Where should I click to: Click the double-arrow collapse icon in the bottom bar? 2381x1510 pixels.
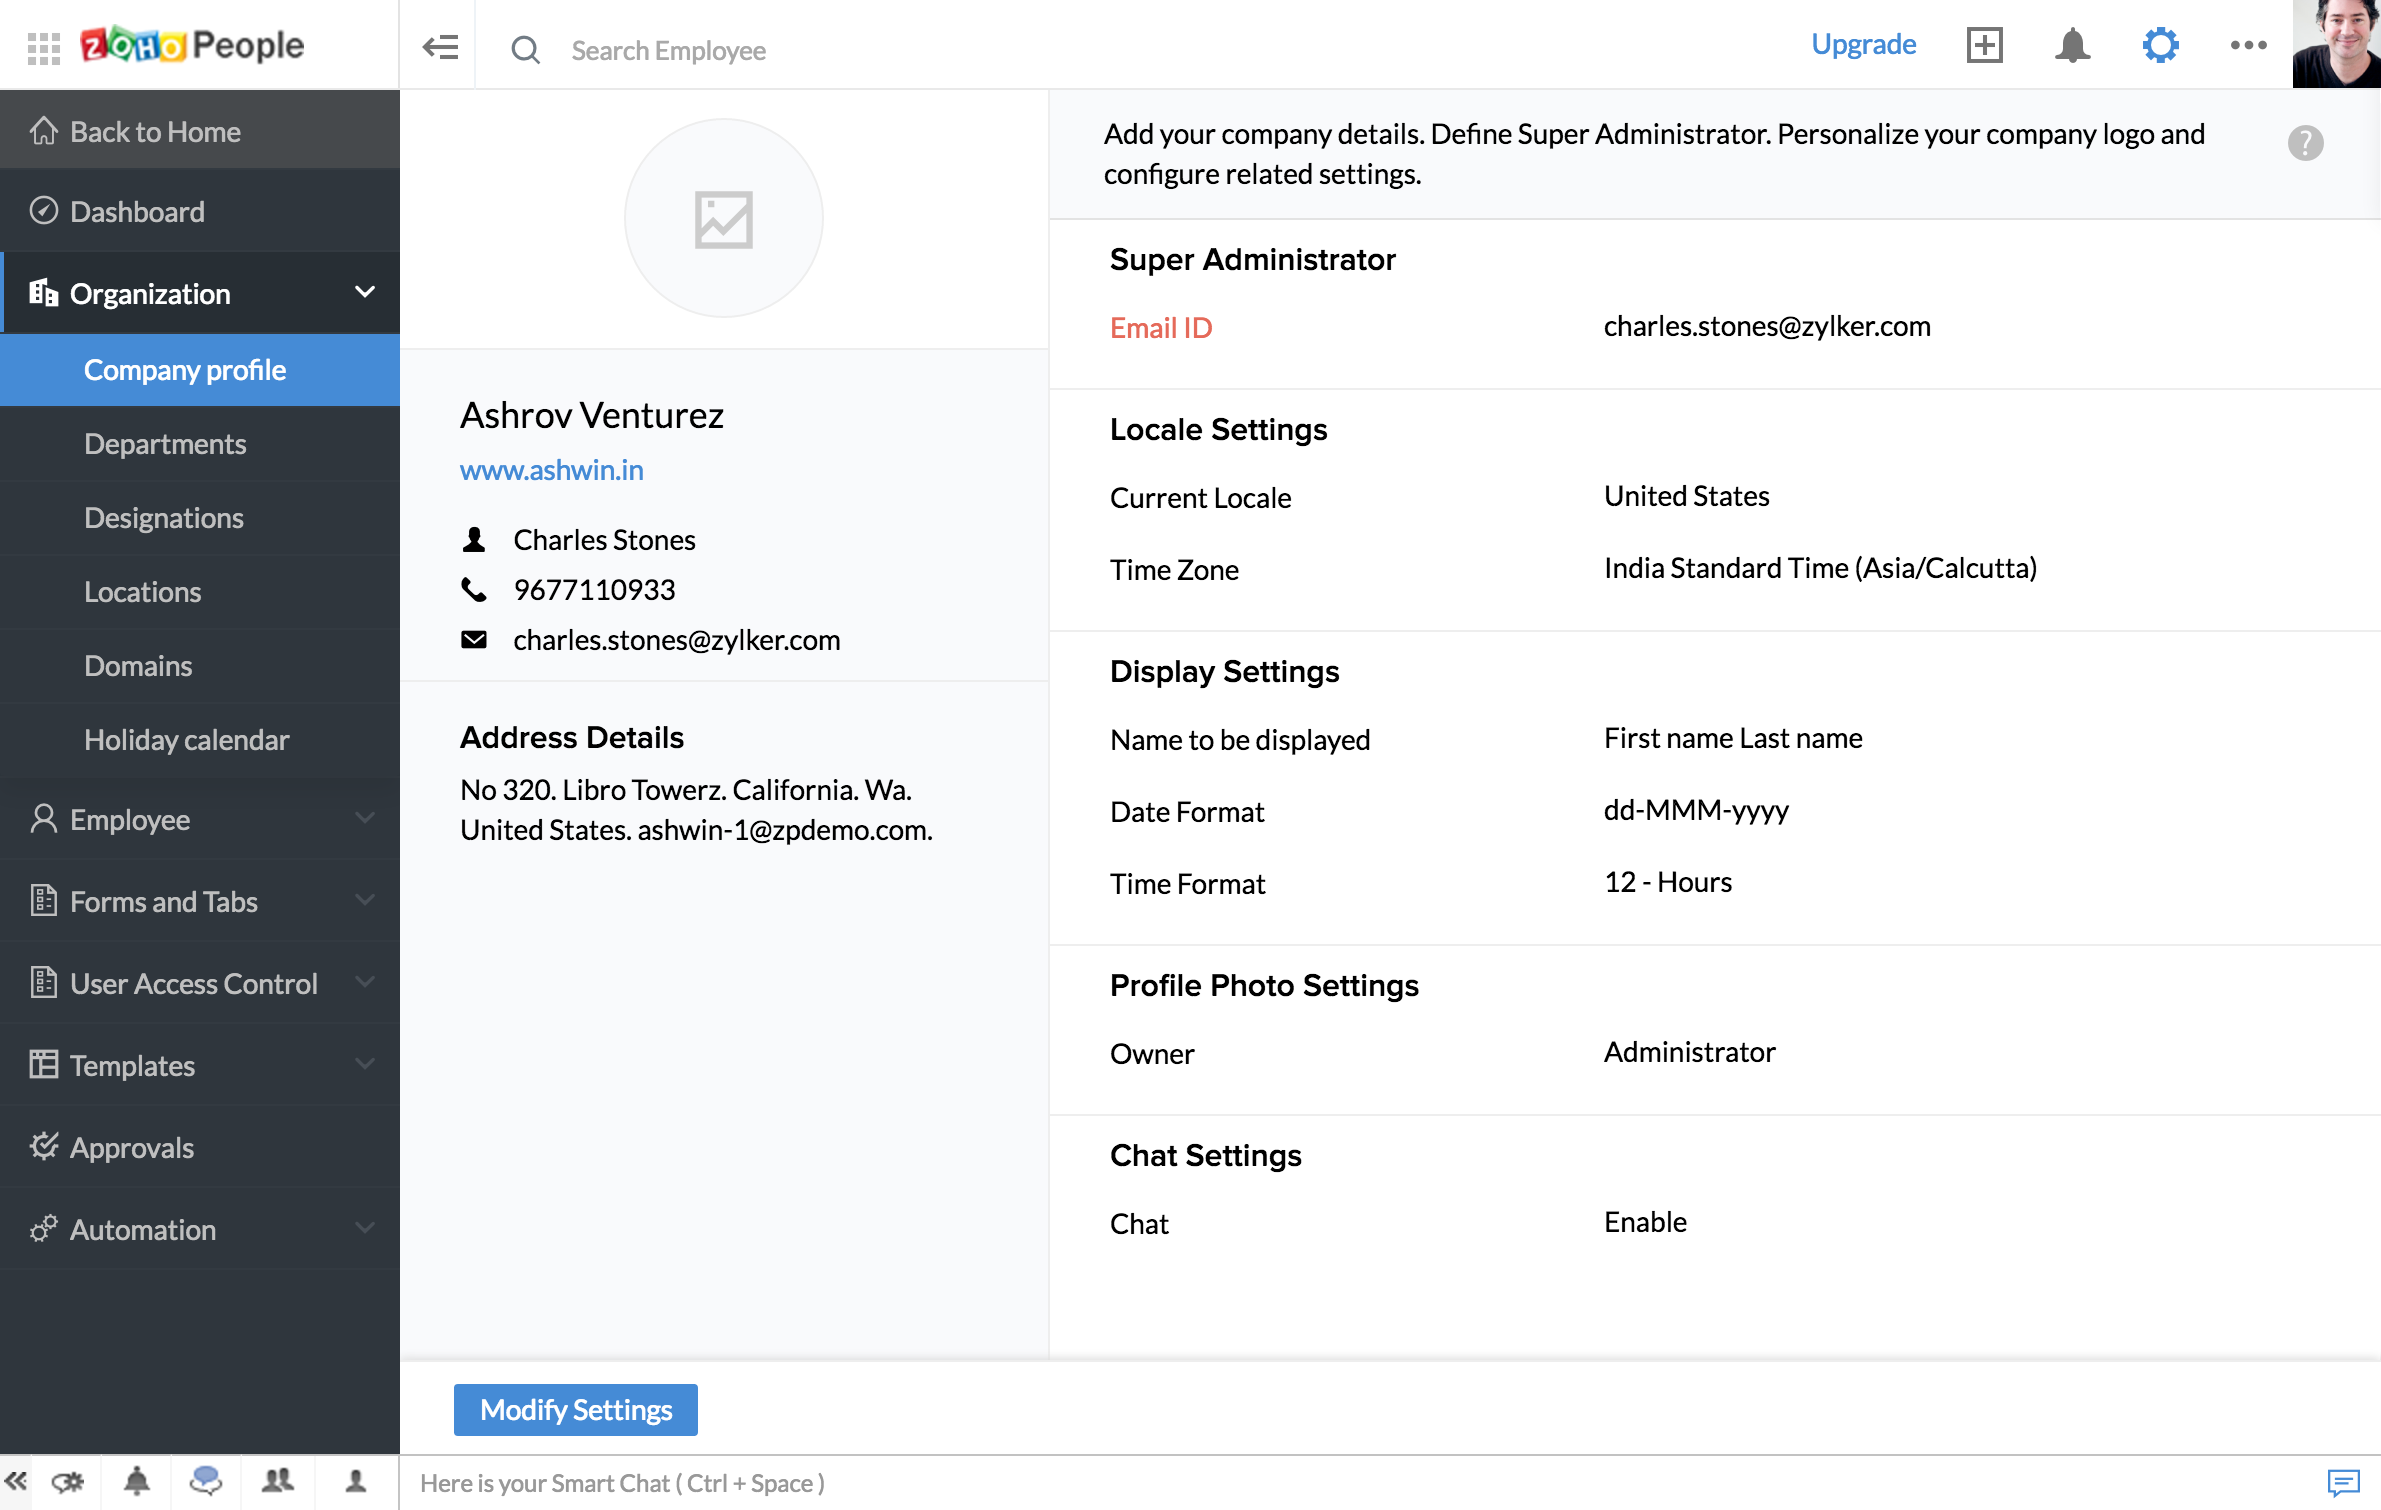[x=16, y=1481]
